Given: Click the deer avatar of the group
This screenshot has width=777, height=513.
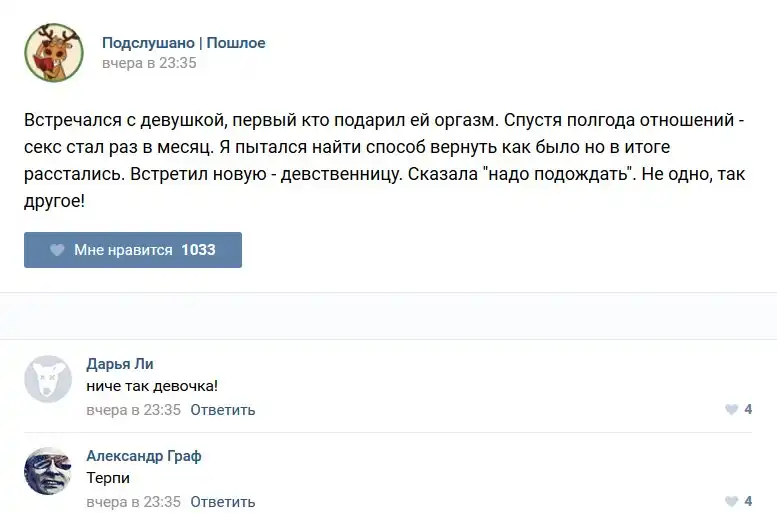Looking at the screenshot, I should (x=53, y=52).
